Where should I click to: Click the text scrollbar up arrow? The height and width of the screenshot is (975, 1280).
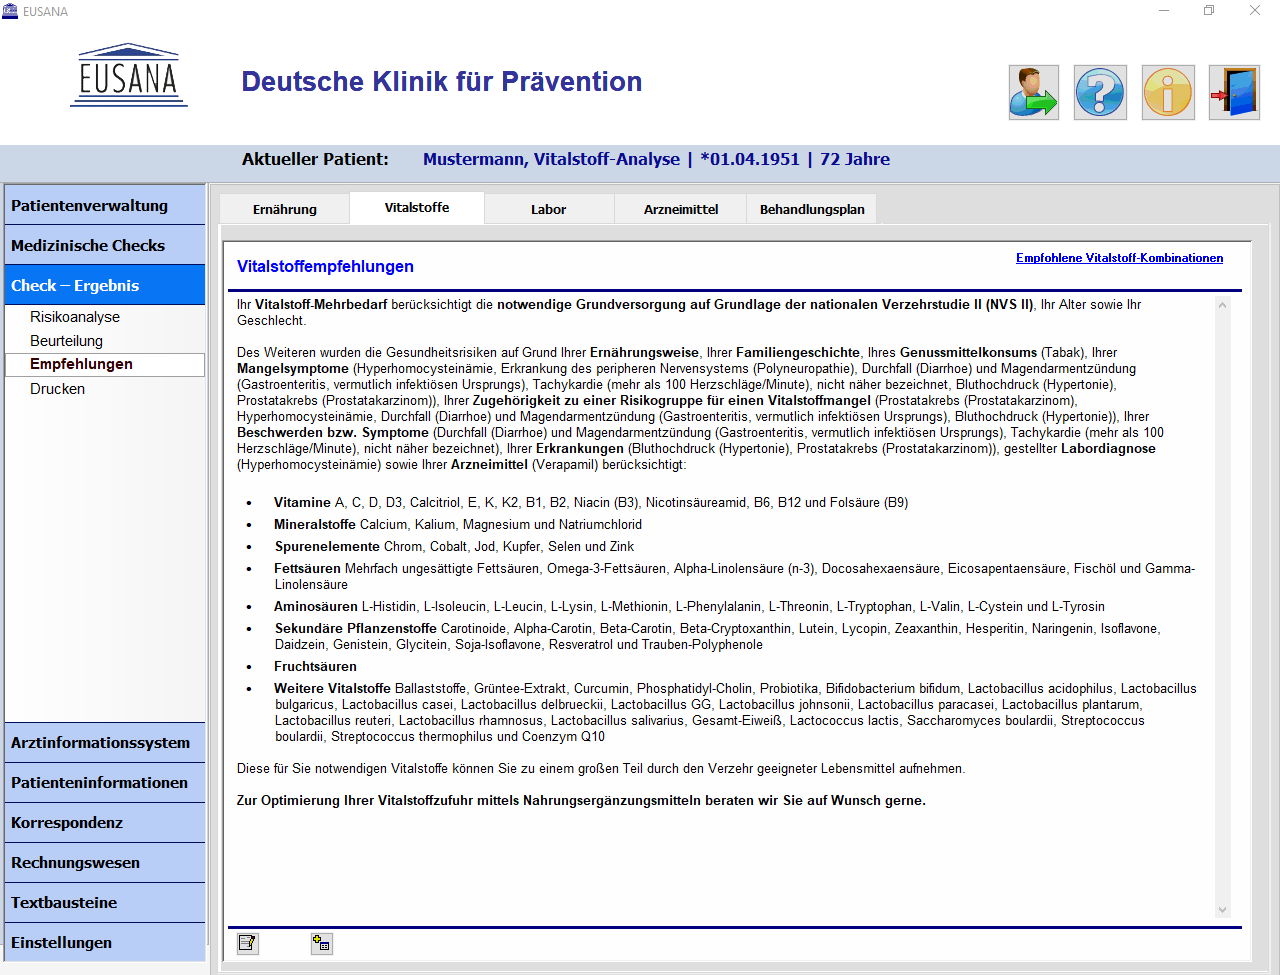point(1222,305)
